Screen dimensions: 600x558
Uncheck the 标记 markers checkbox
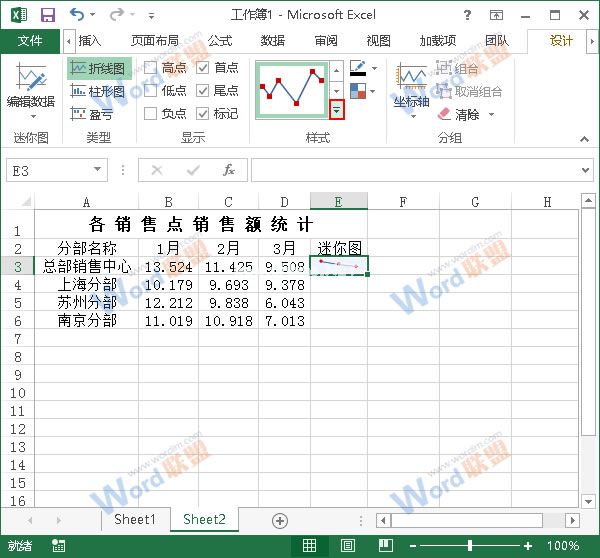tap(203, 113)
